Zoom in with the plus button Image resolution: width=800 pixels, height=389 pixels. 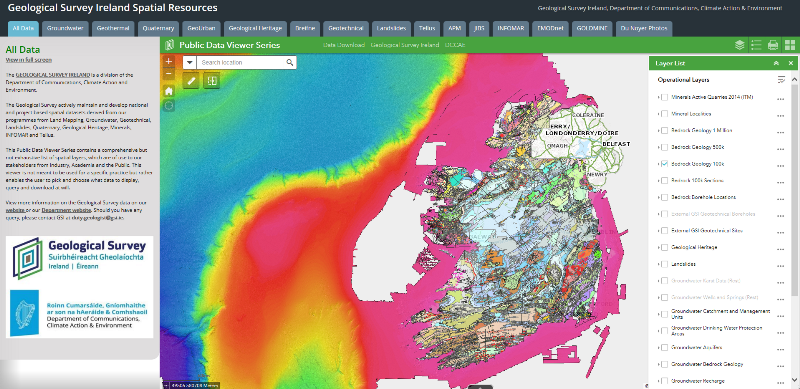(169, 61)
